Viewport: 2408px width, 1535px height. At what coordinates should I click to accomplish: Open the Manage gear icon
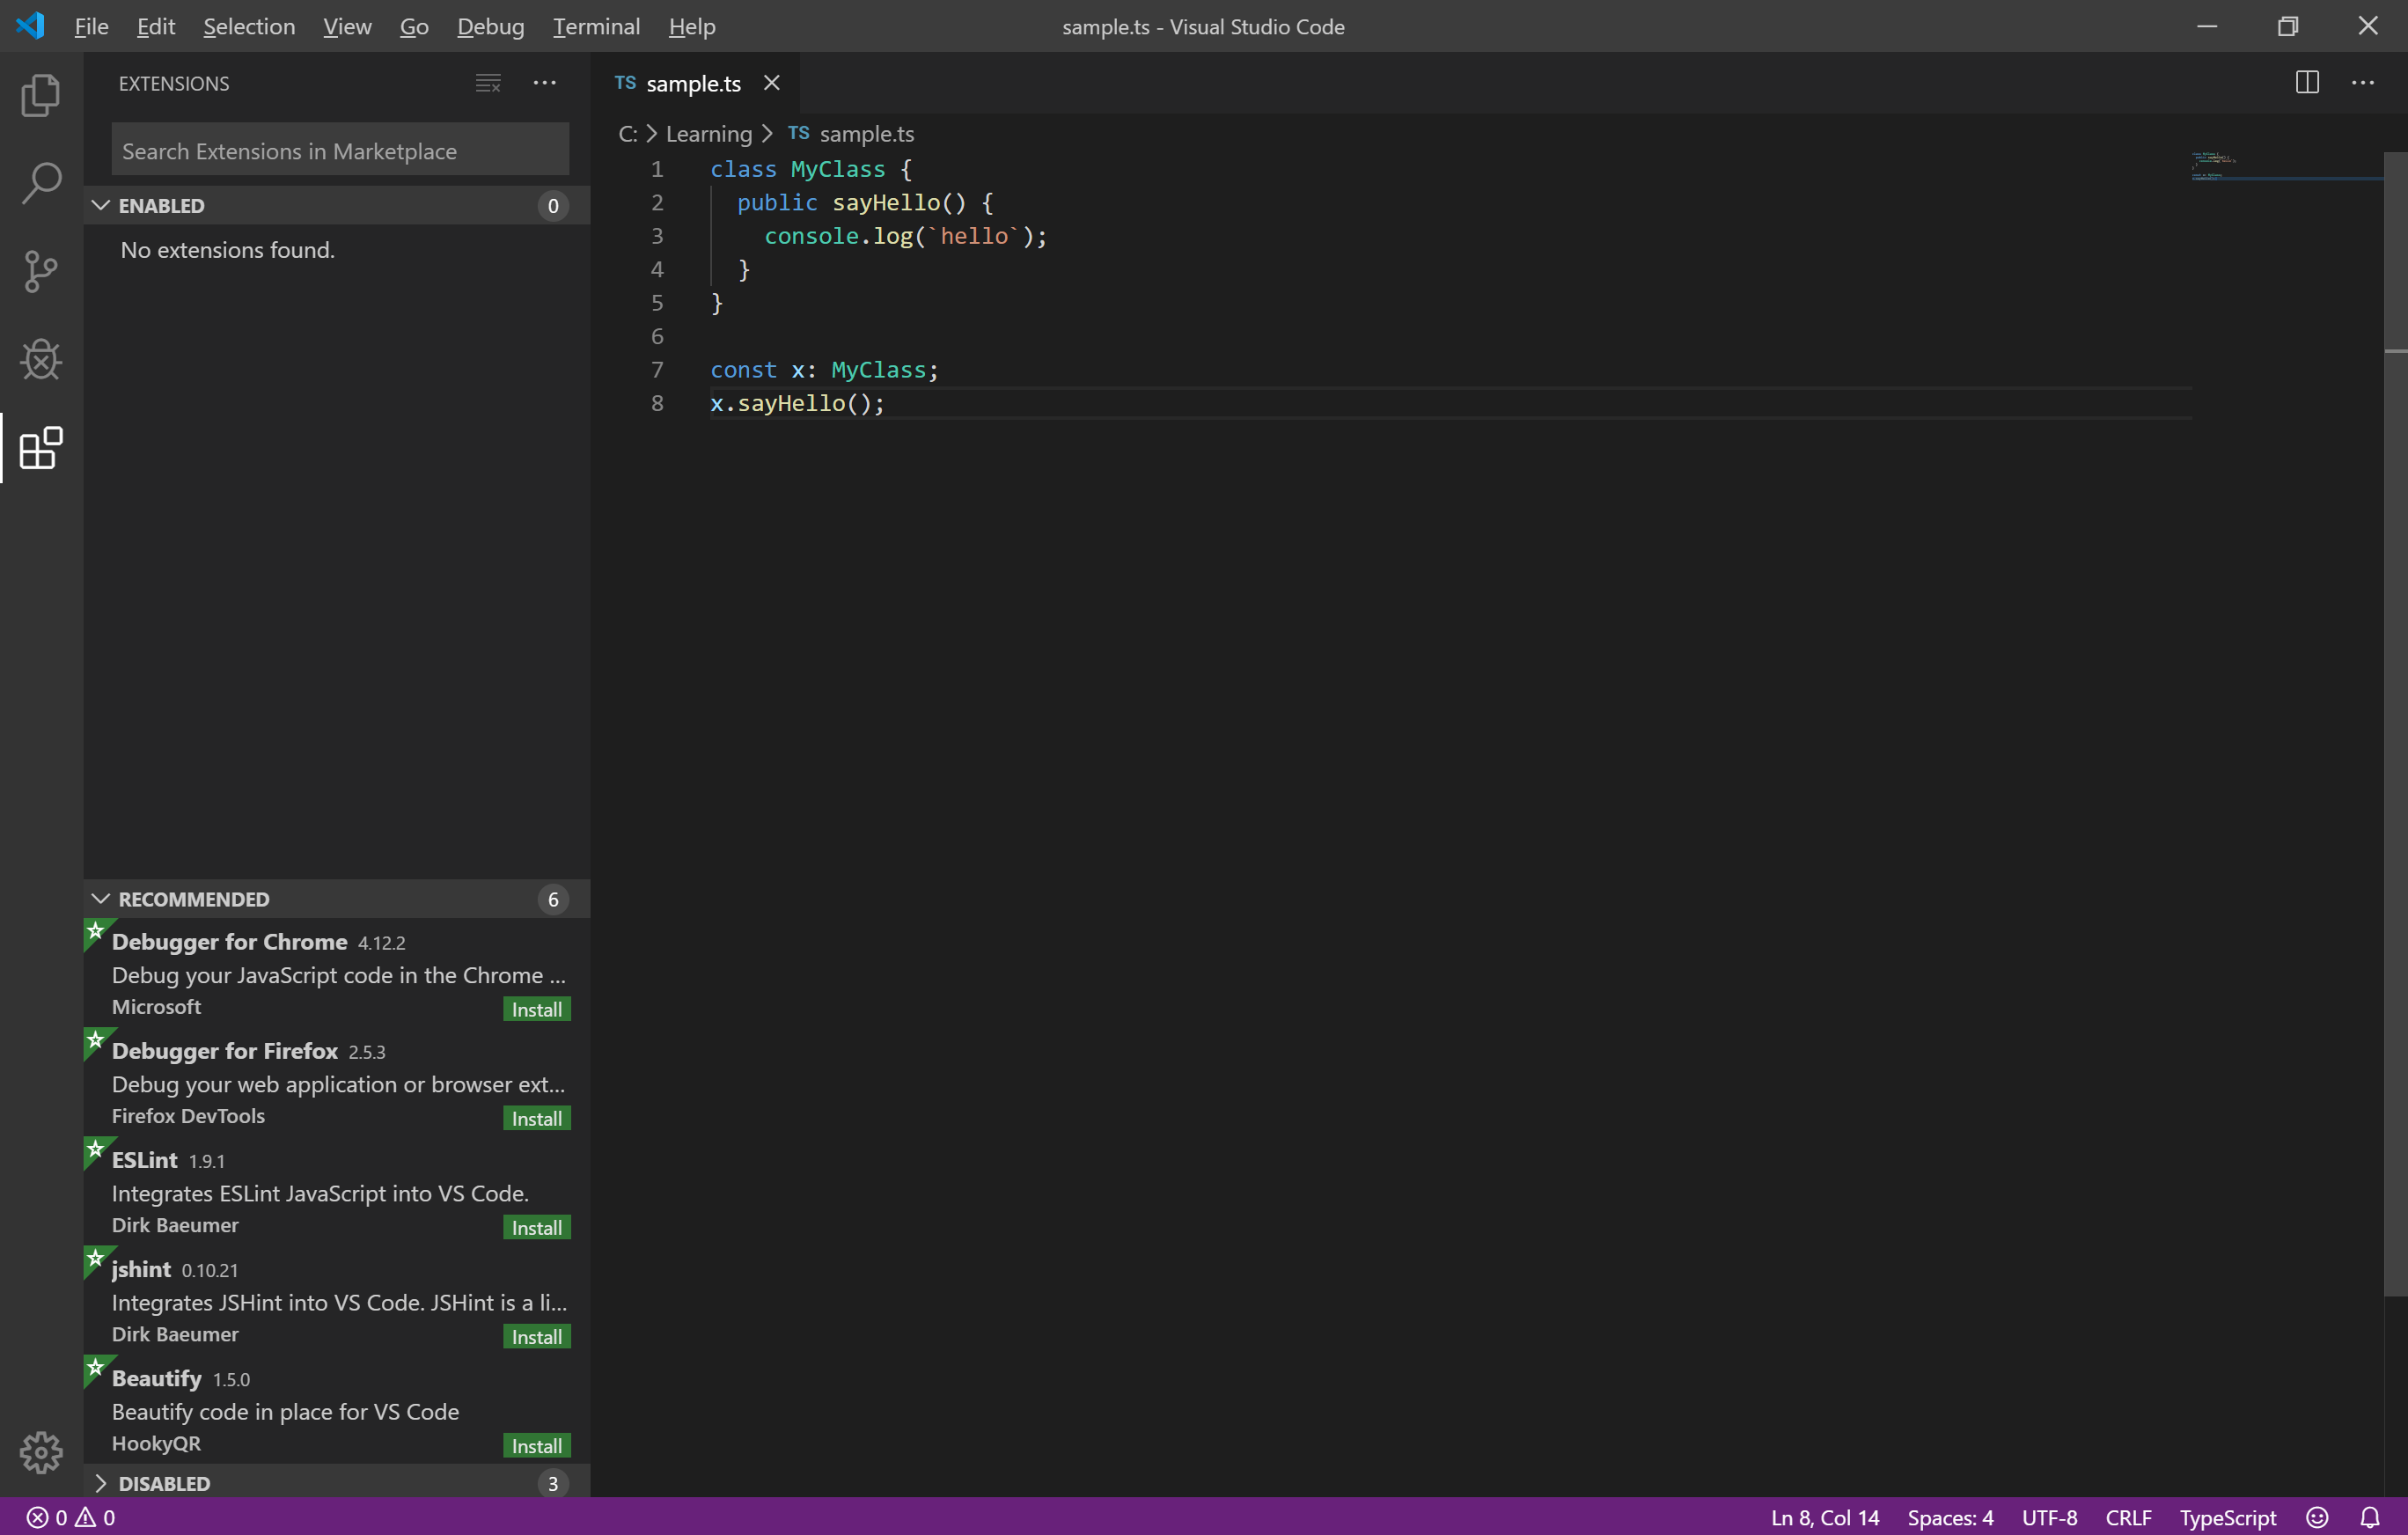tap(40, 1451)
